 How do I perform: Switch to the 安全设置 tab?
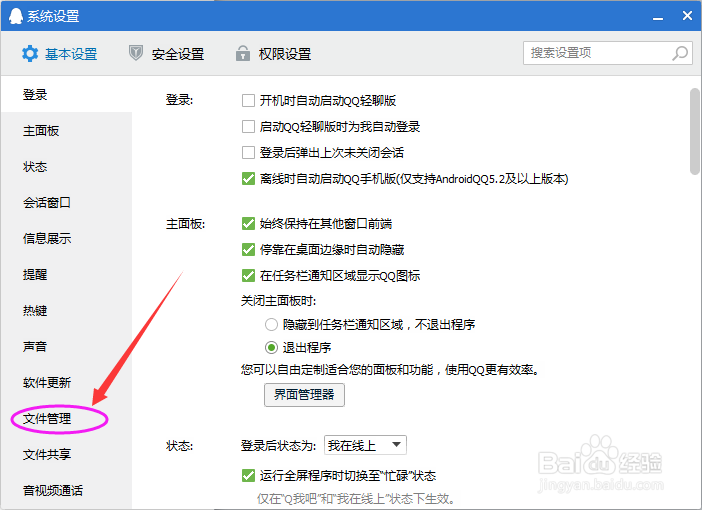coord(167,54)
